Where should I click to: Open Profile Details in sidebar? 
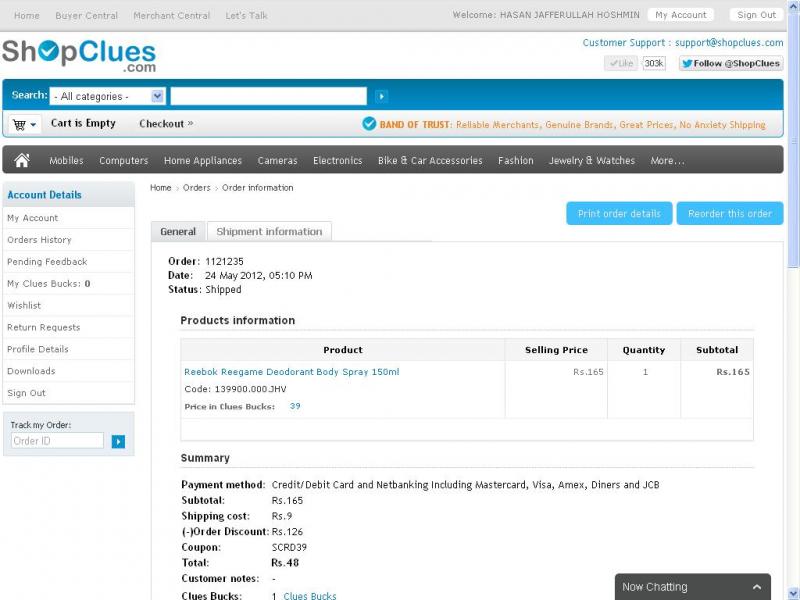click(38, 349)
